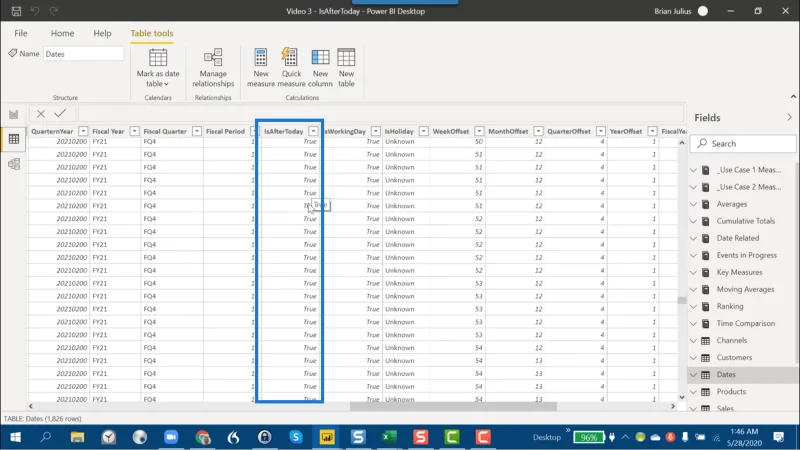
Task: Collapse the Fields pane chevron
Action: tap(789, 117)
